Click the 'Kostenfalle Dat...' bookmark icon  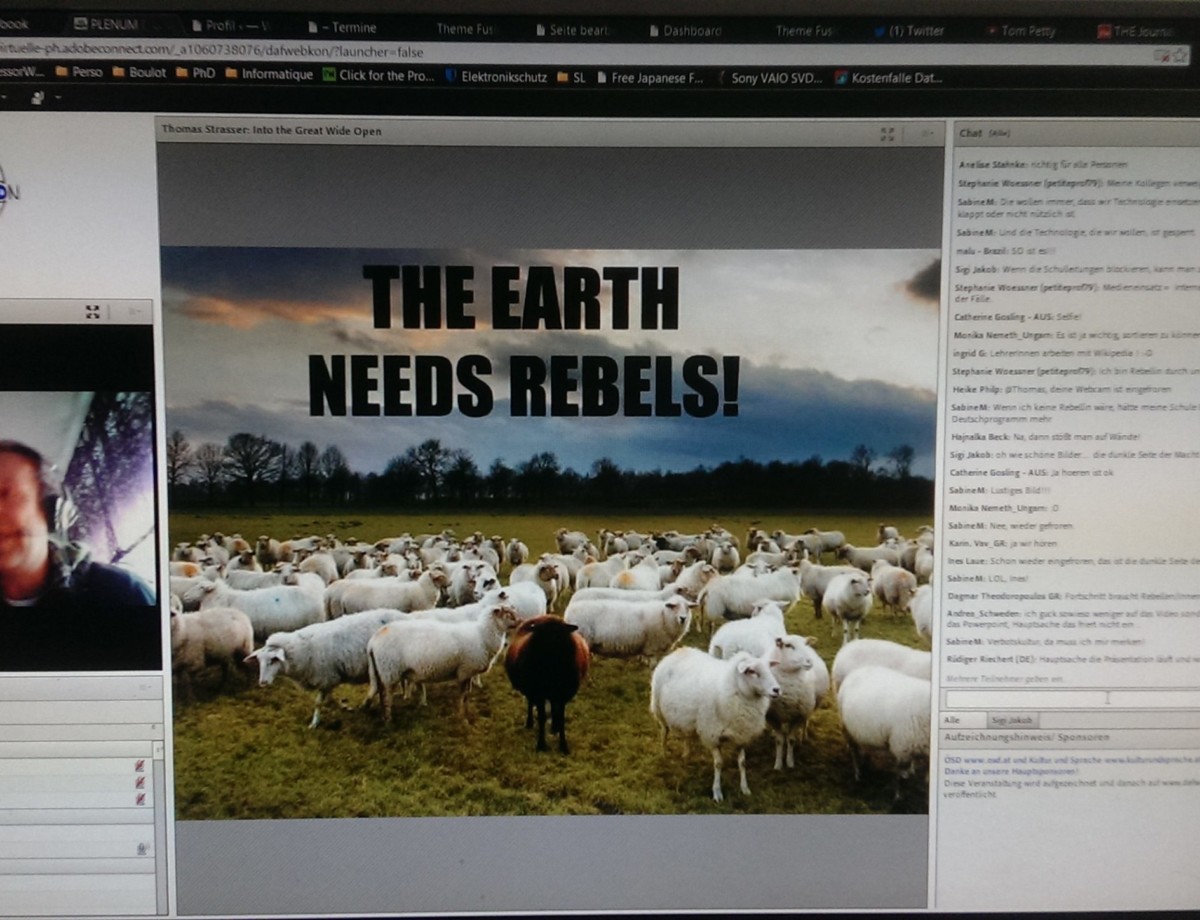[841, 77]
